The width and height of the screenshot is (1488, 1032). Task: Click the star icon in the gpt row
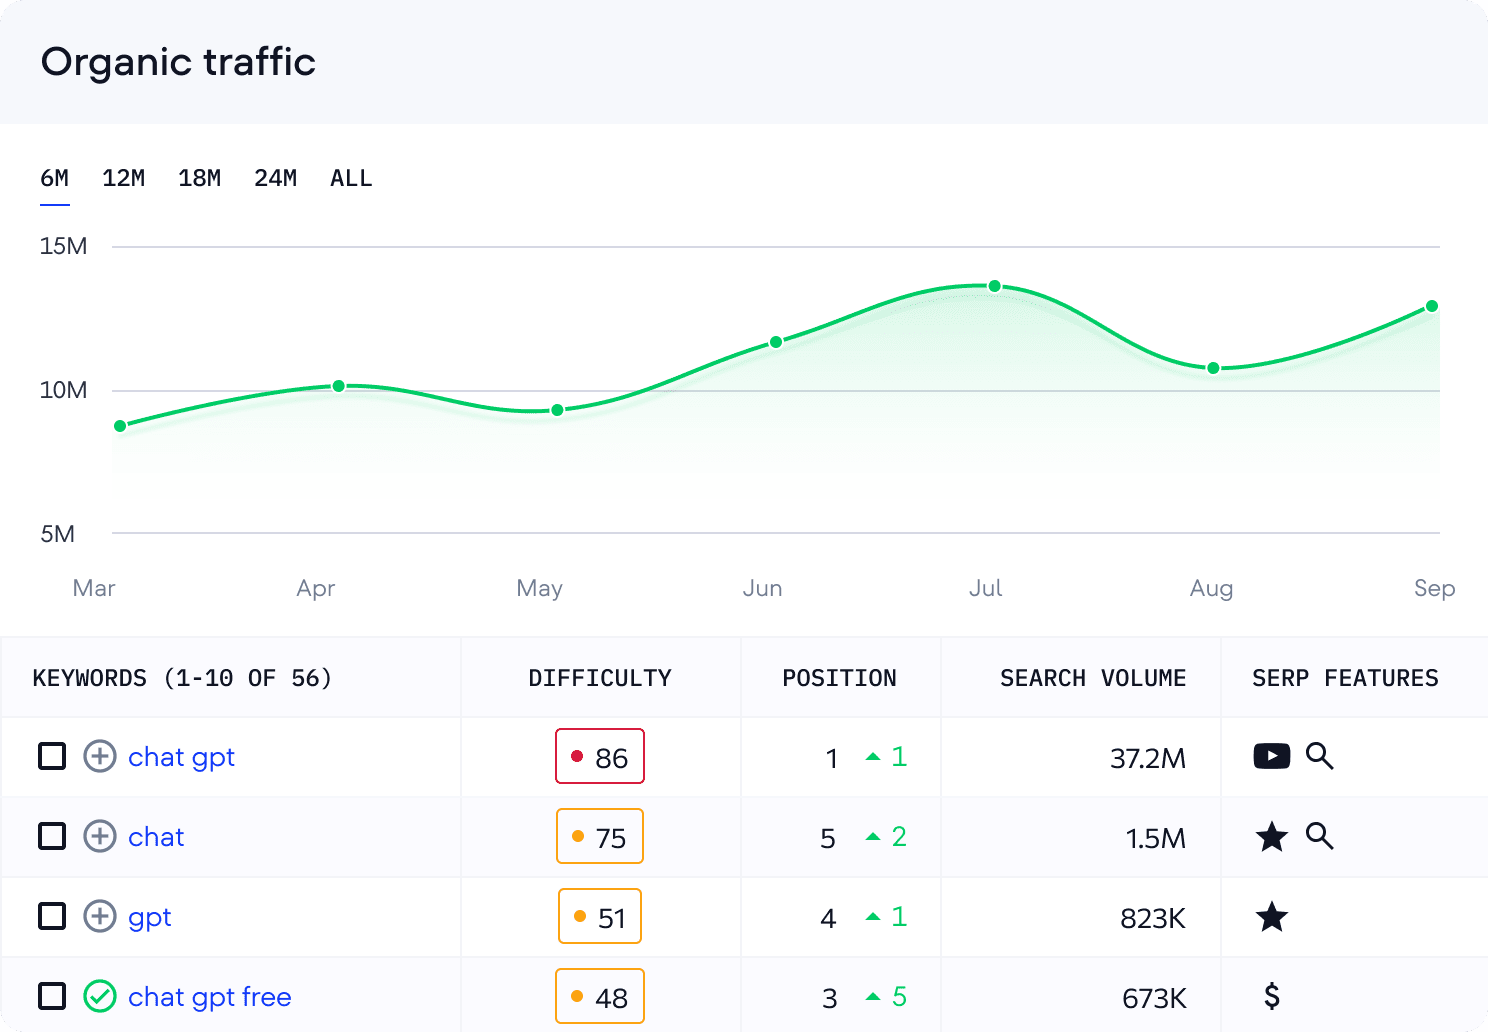1271,916
